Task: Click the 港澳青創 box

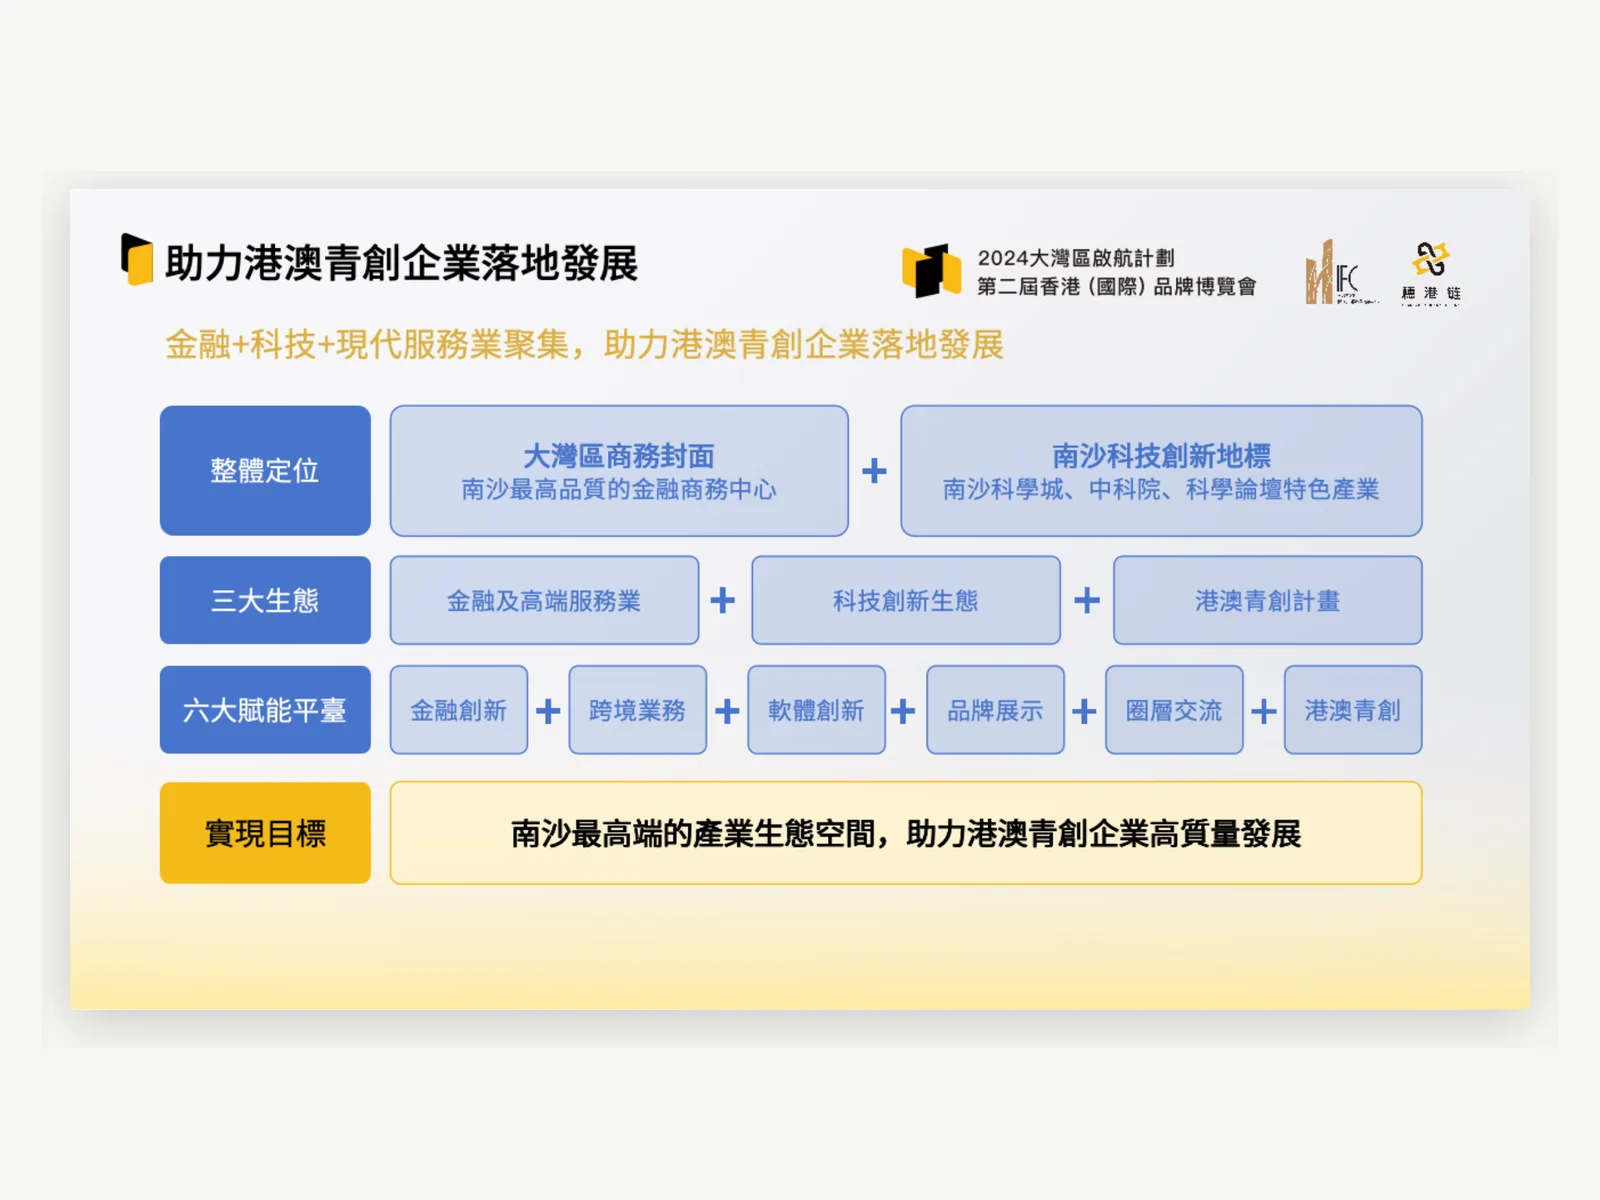Action: (x=1353, y=710)
